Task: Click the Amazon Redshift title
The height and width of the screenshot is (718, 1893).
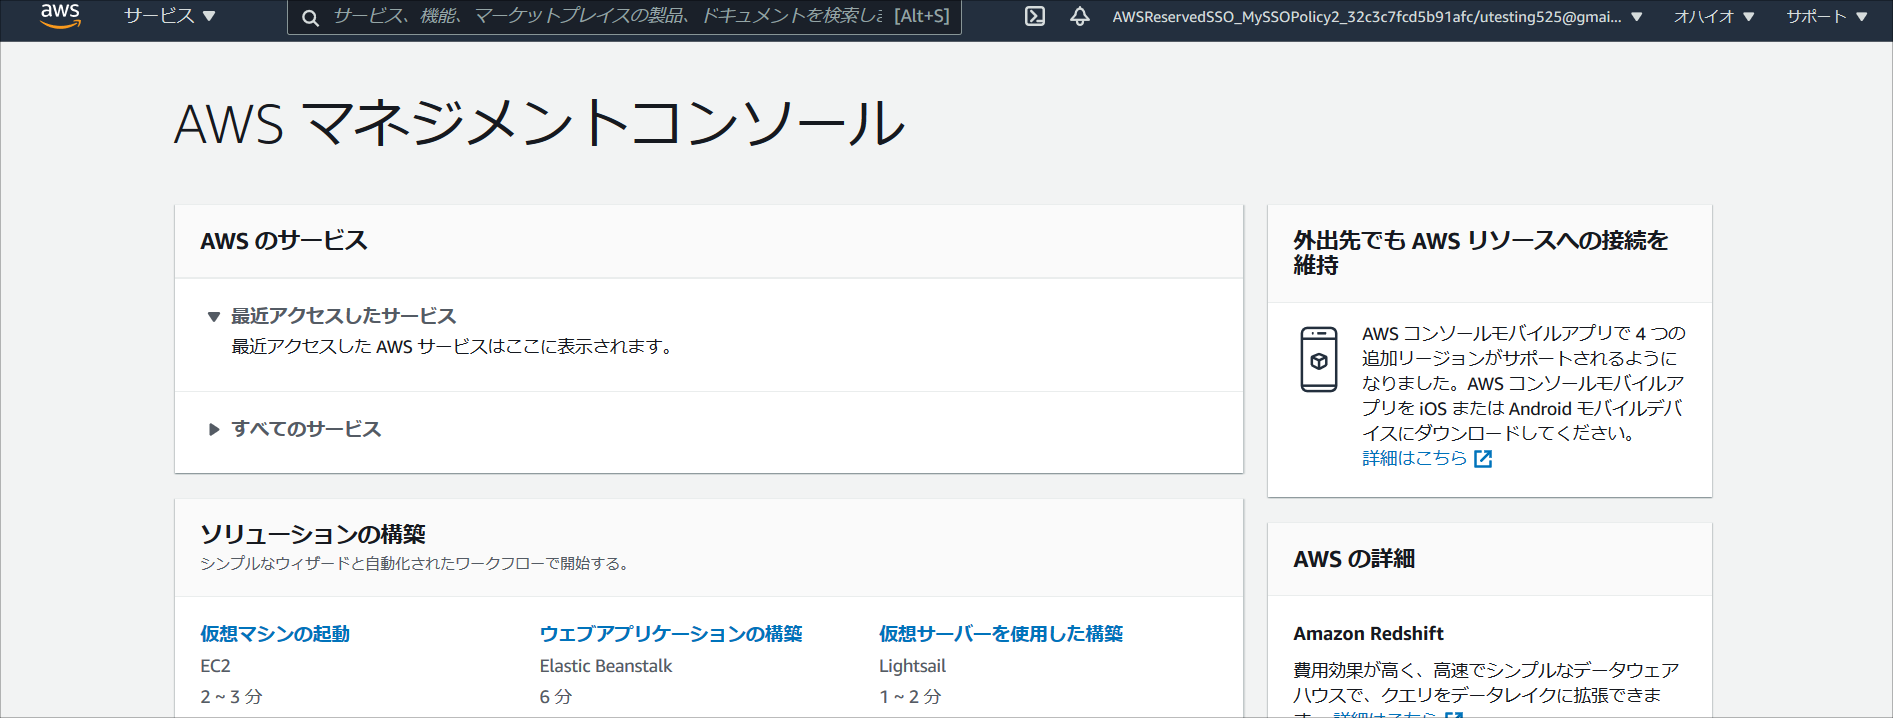Action: point(1368,634)
